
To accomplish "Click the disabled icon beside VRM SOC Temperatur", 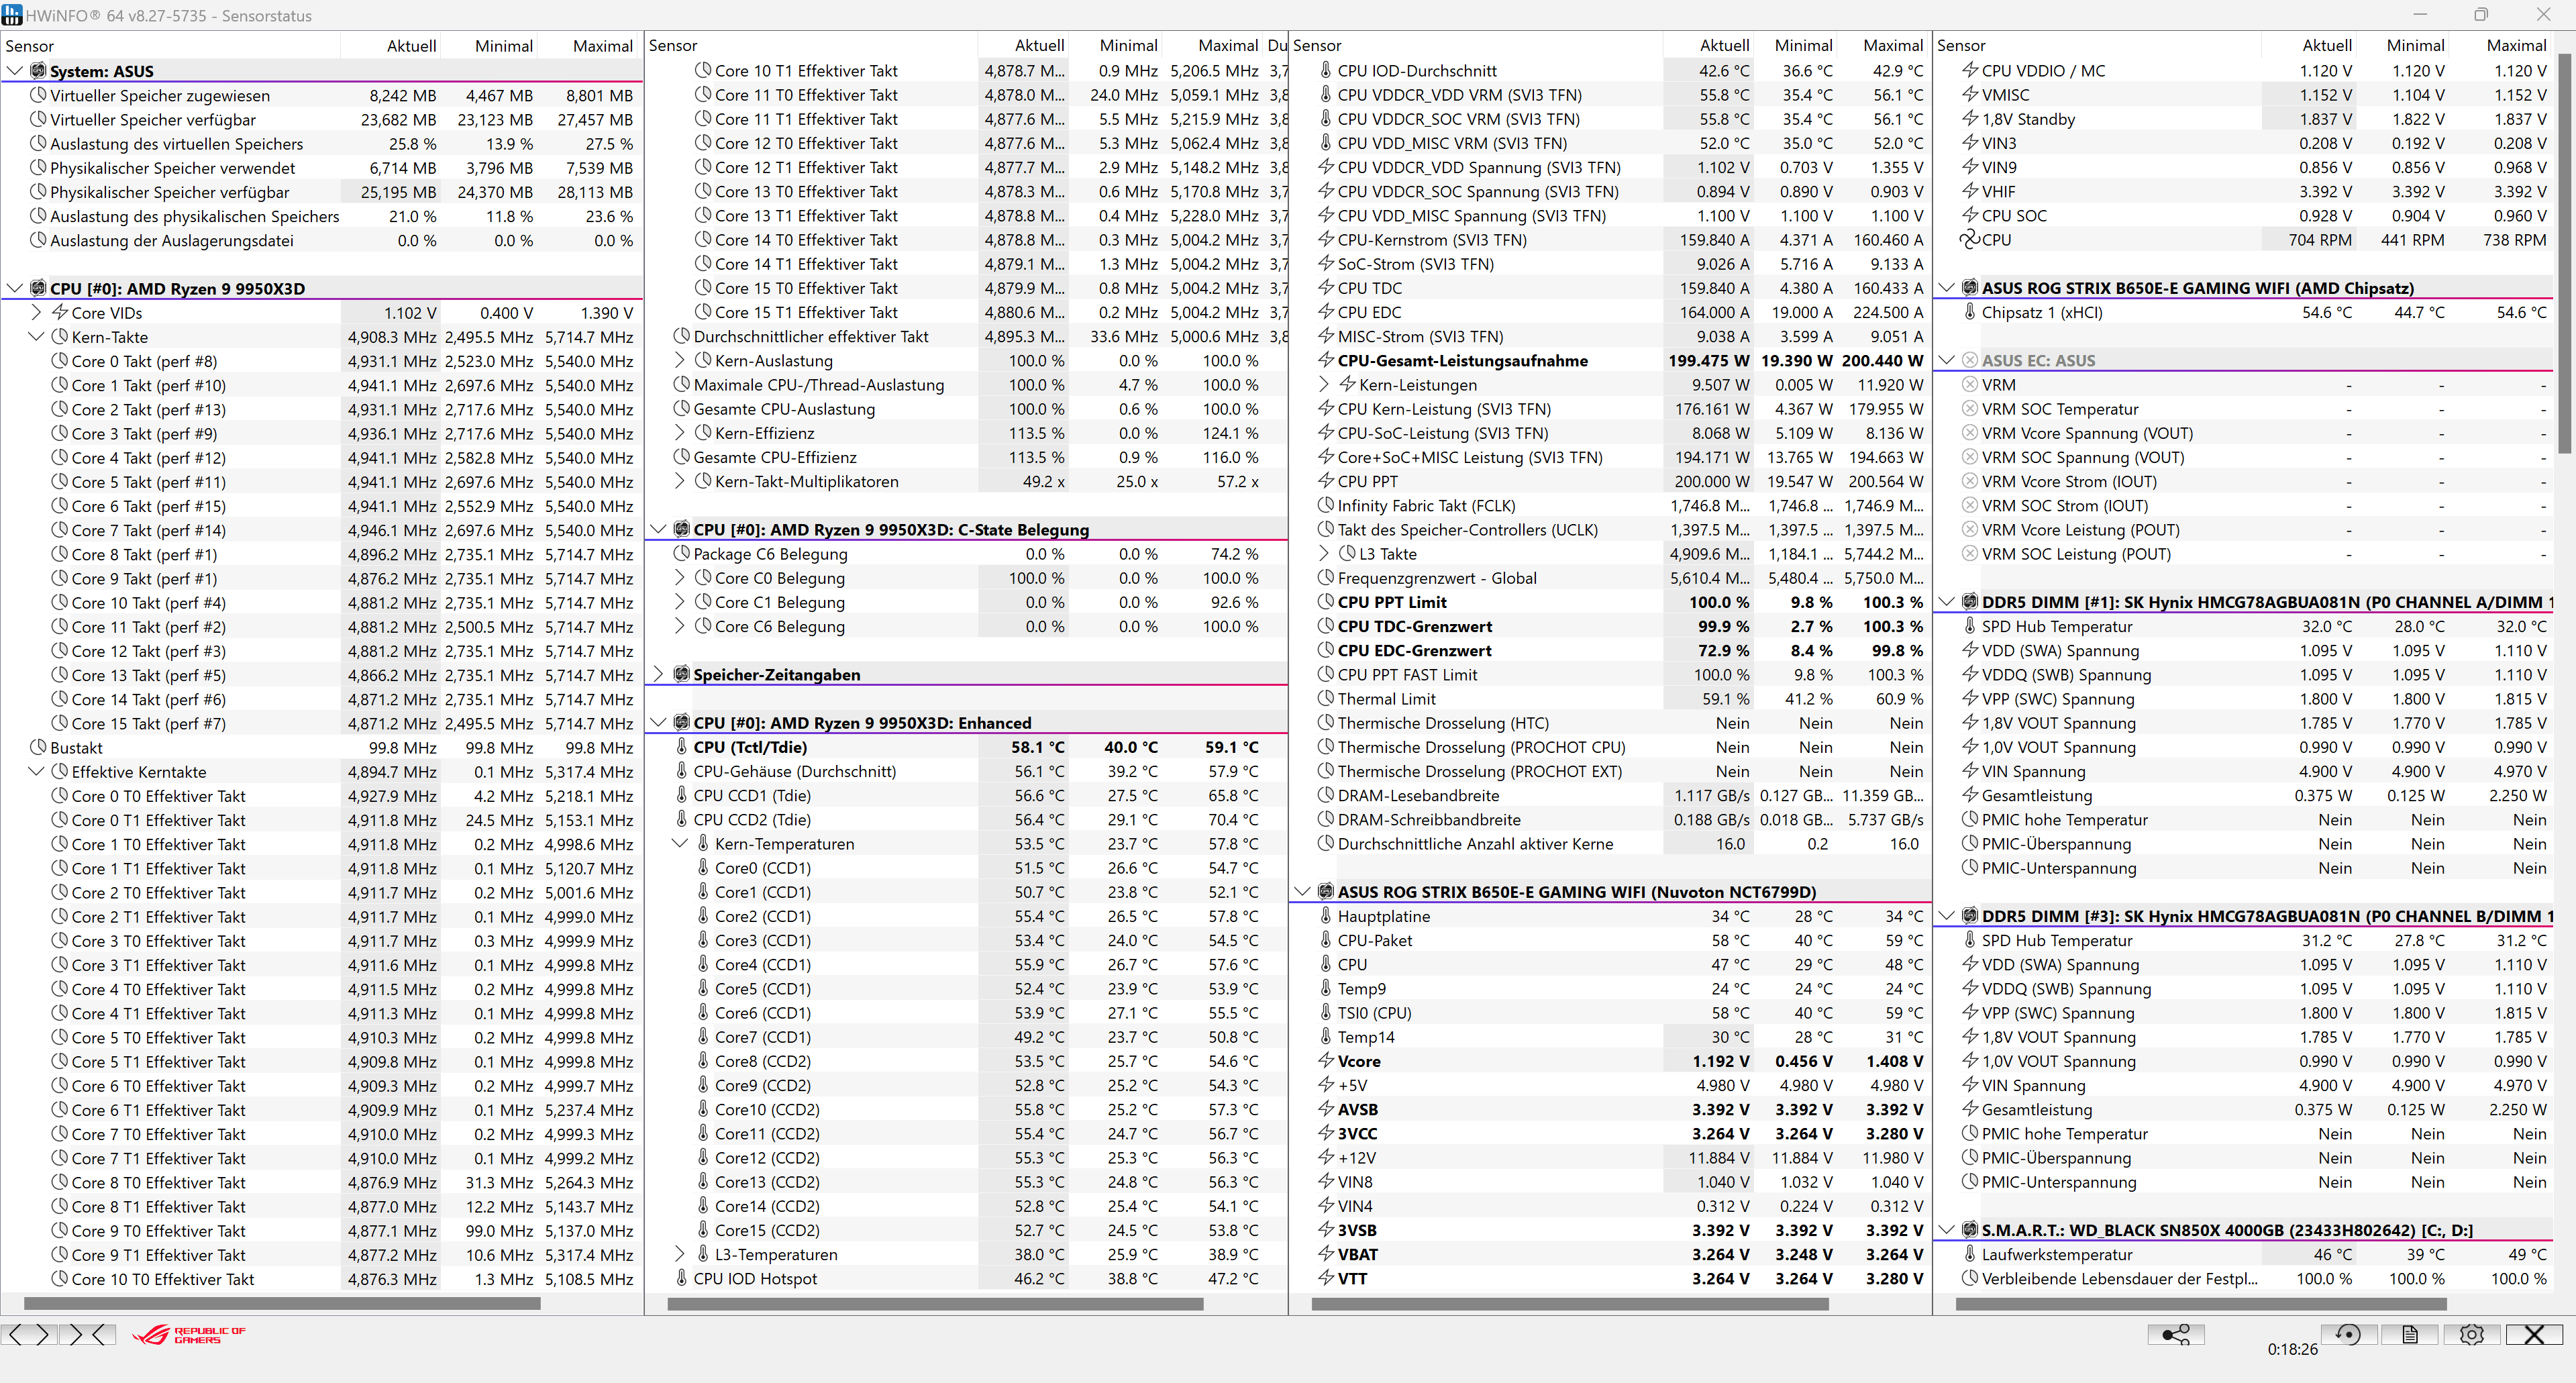I will coord(1969,409).
